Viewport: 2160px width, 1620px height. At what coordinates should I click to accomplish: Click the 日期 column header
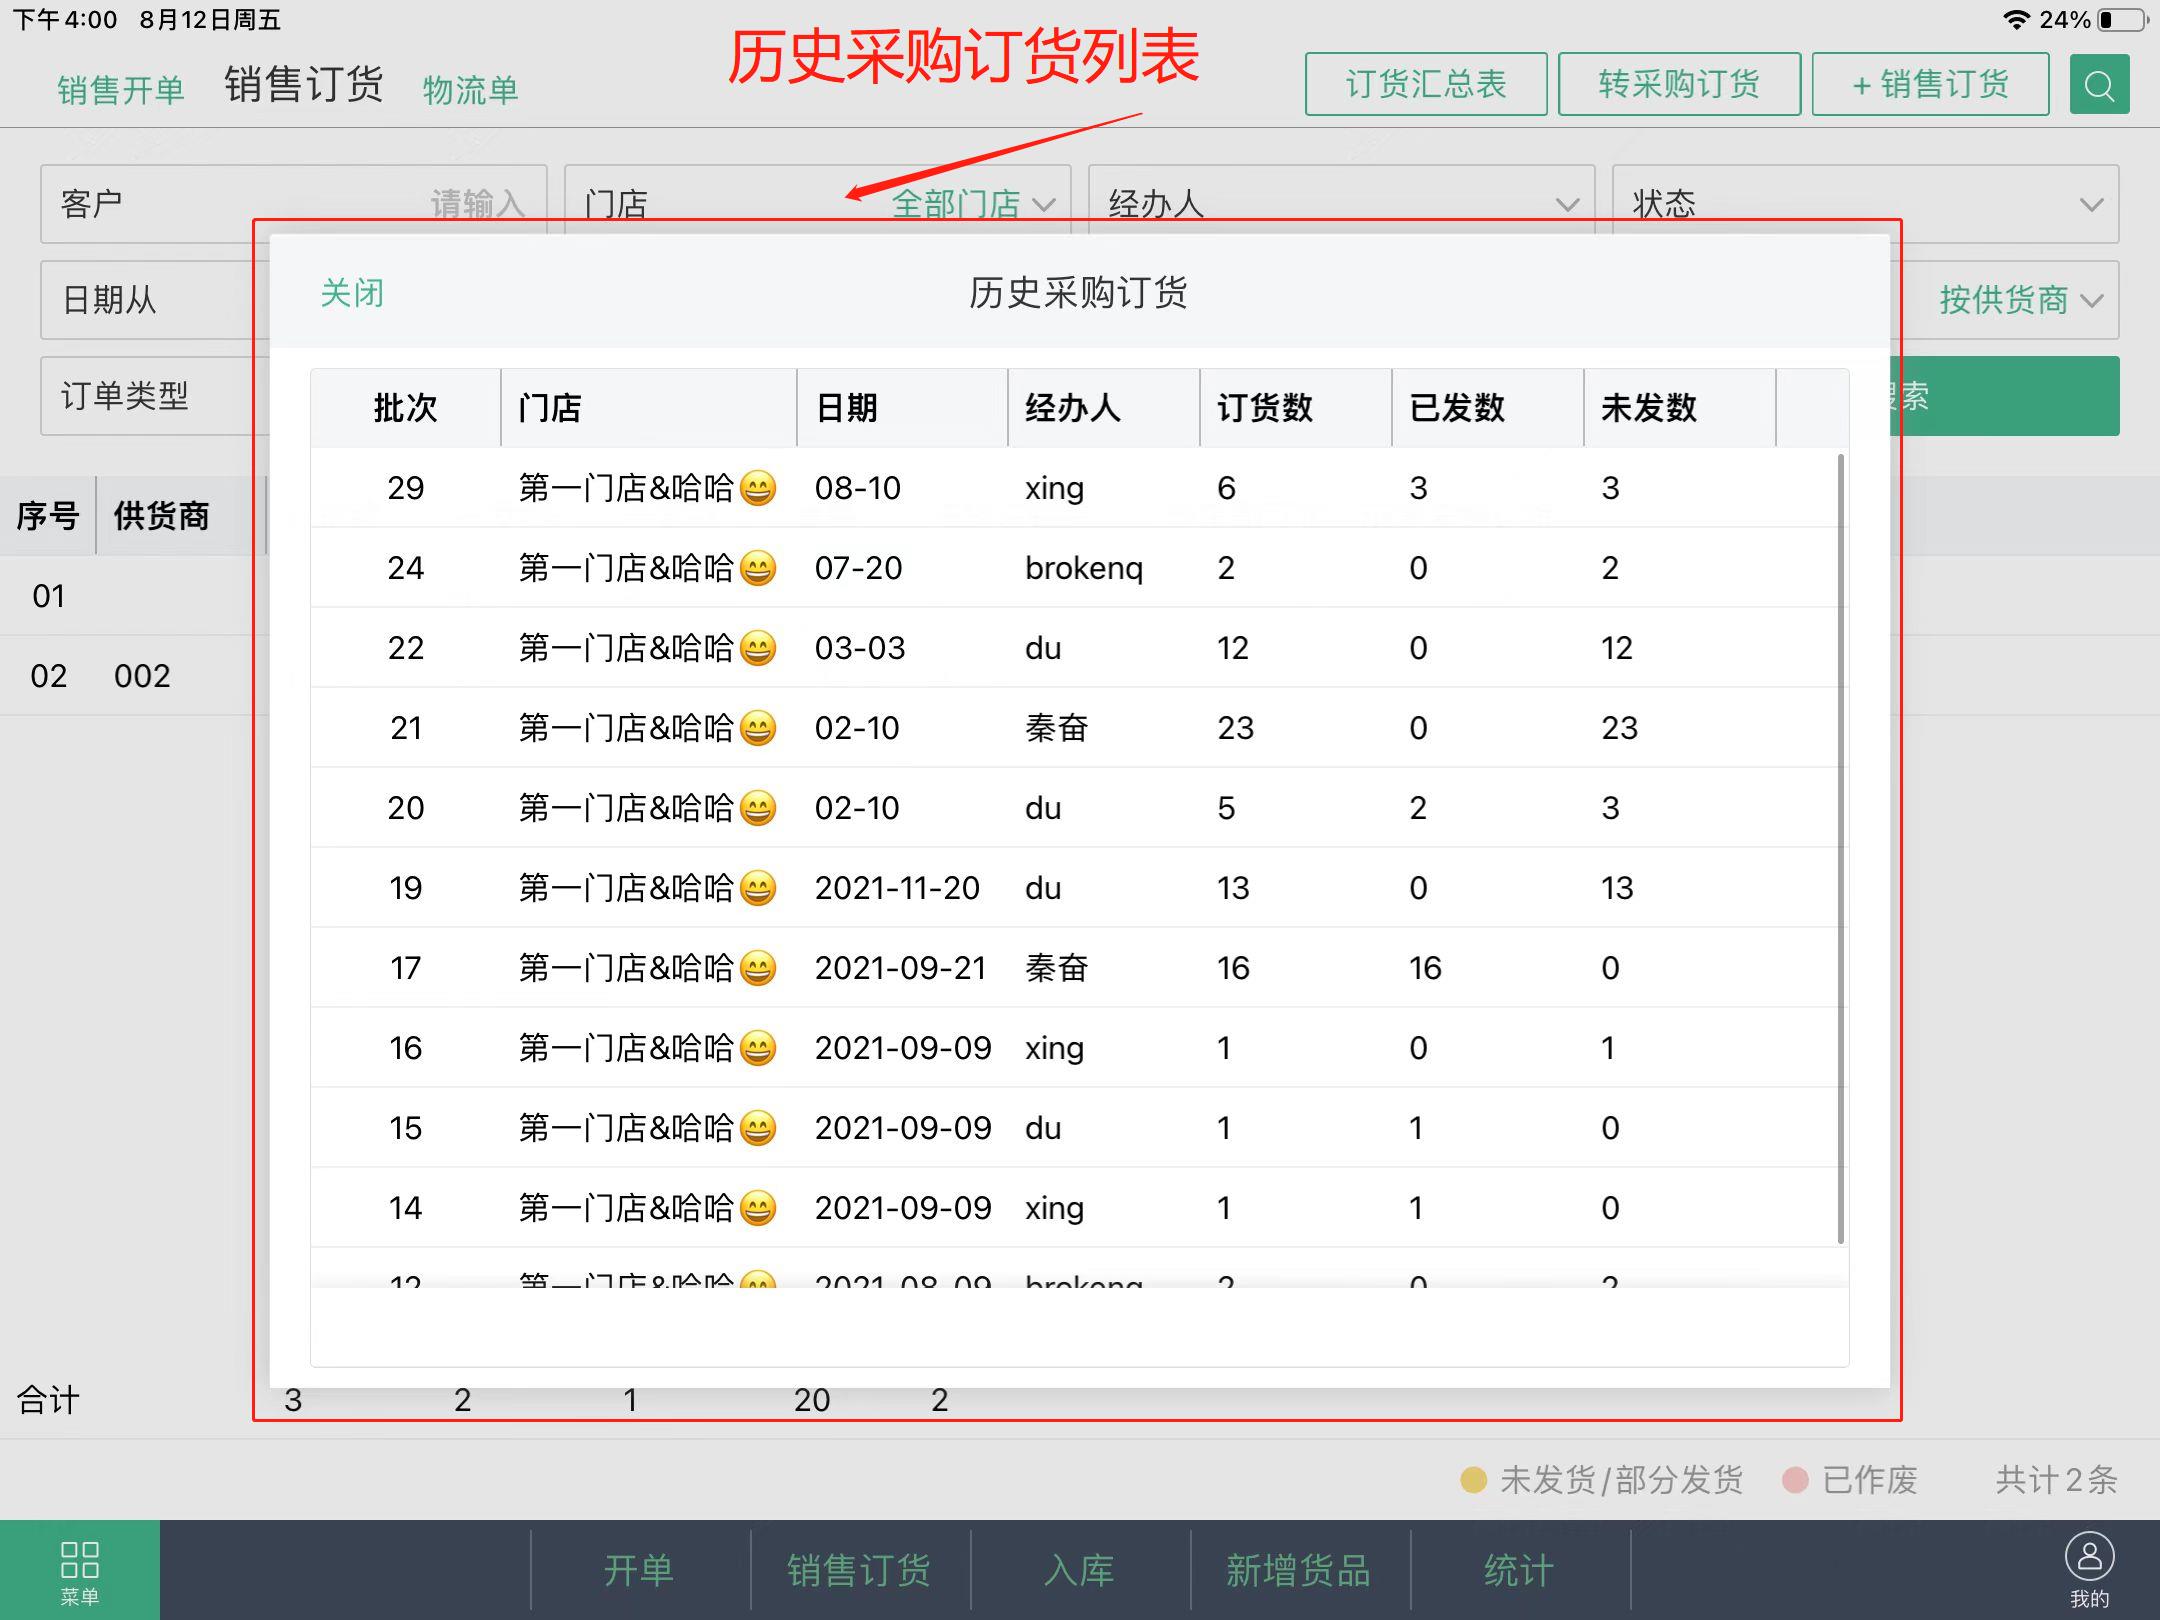tap(902, 408)
